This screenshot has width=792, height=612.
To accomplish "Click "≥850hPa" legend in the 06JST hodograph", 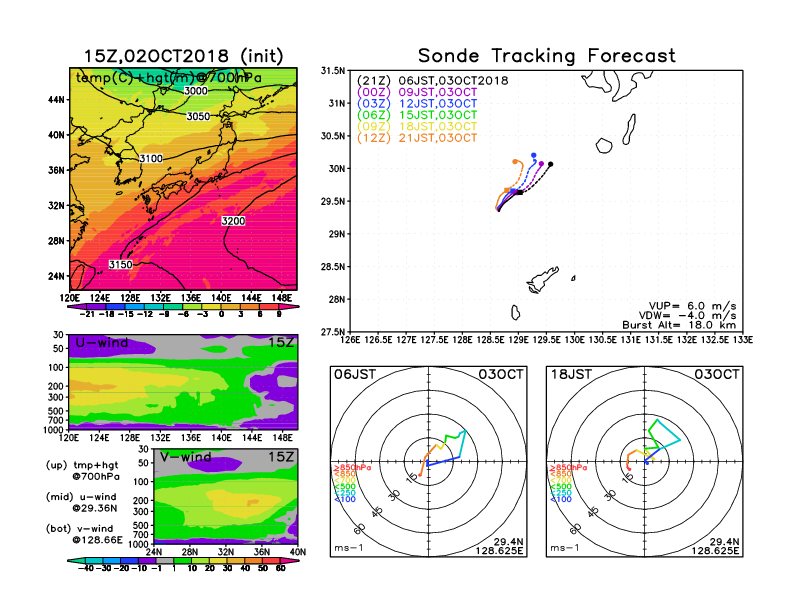I will coord(353,468).
